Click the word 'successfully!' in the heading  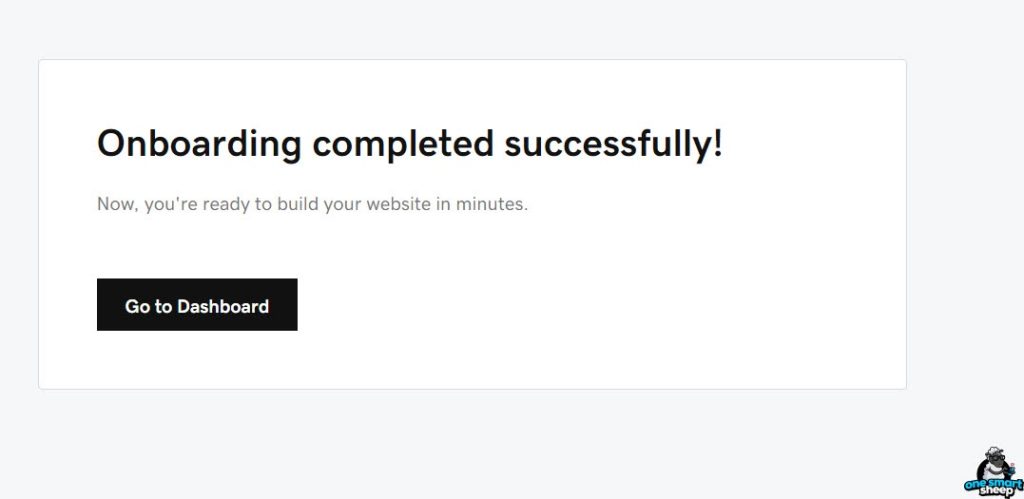point(613,144)
